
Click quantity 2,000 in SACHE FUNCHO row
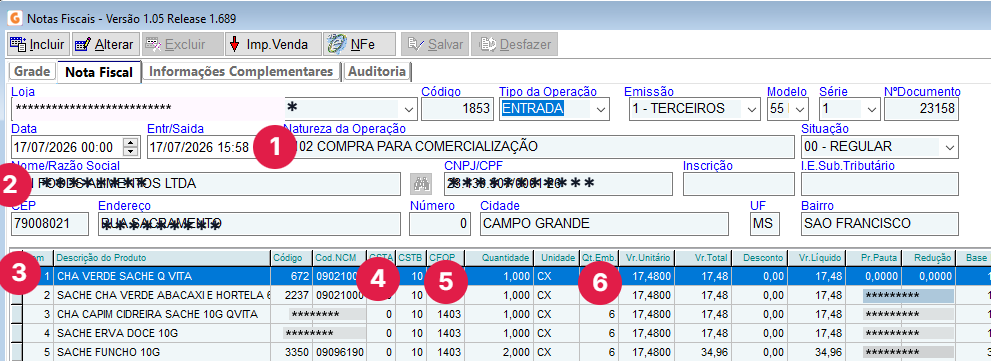tap(499, 352)
